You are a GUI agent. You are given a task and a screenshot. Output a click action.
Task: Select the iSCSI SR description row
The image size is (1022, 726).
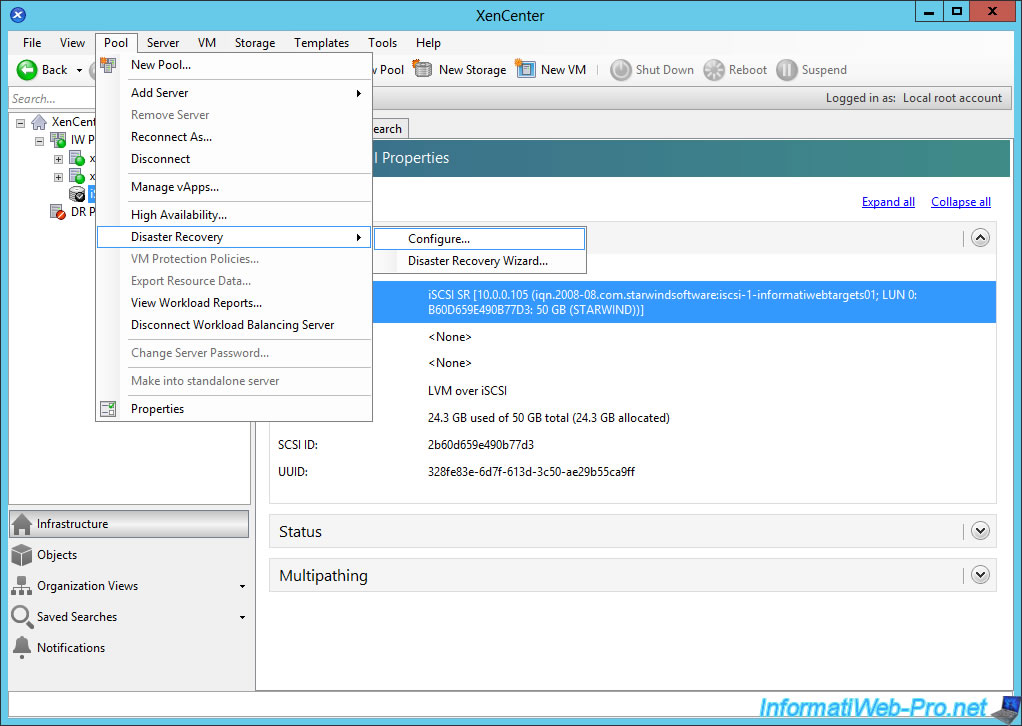(x=684, y=302)
